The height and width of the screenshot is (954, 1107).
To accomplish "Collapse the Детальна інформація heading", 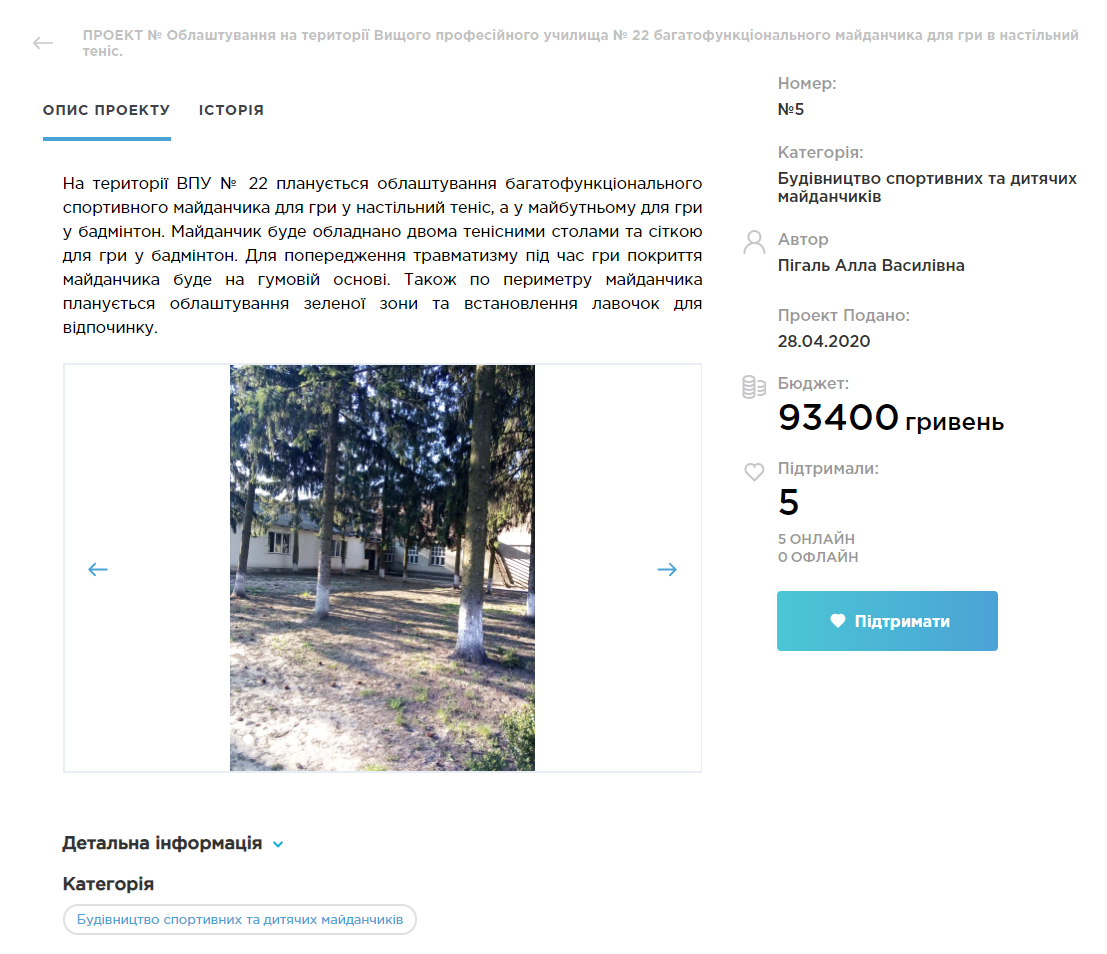I will click(x=162, y=843).
